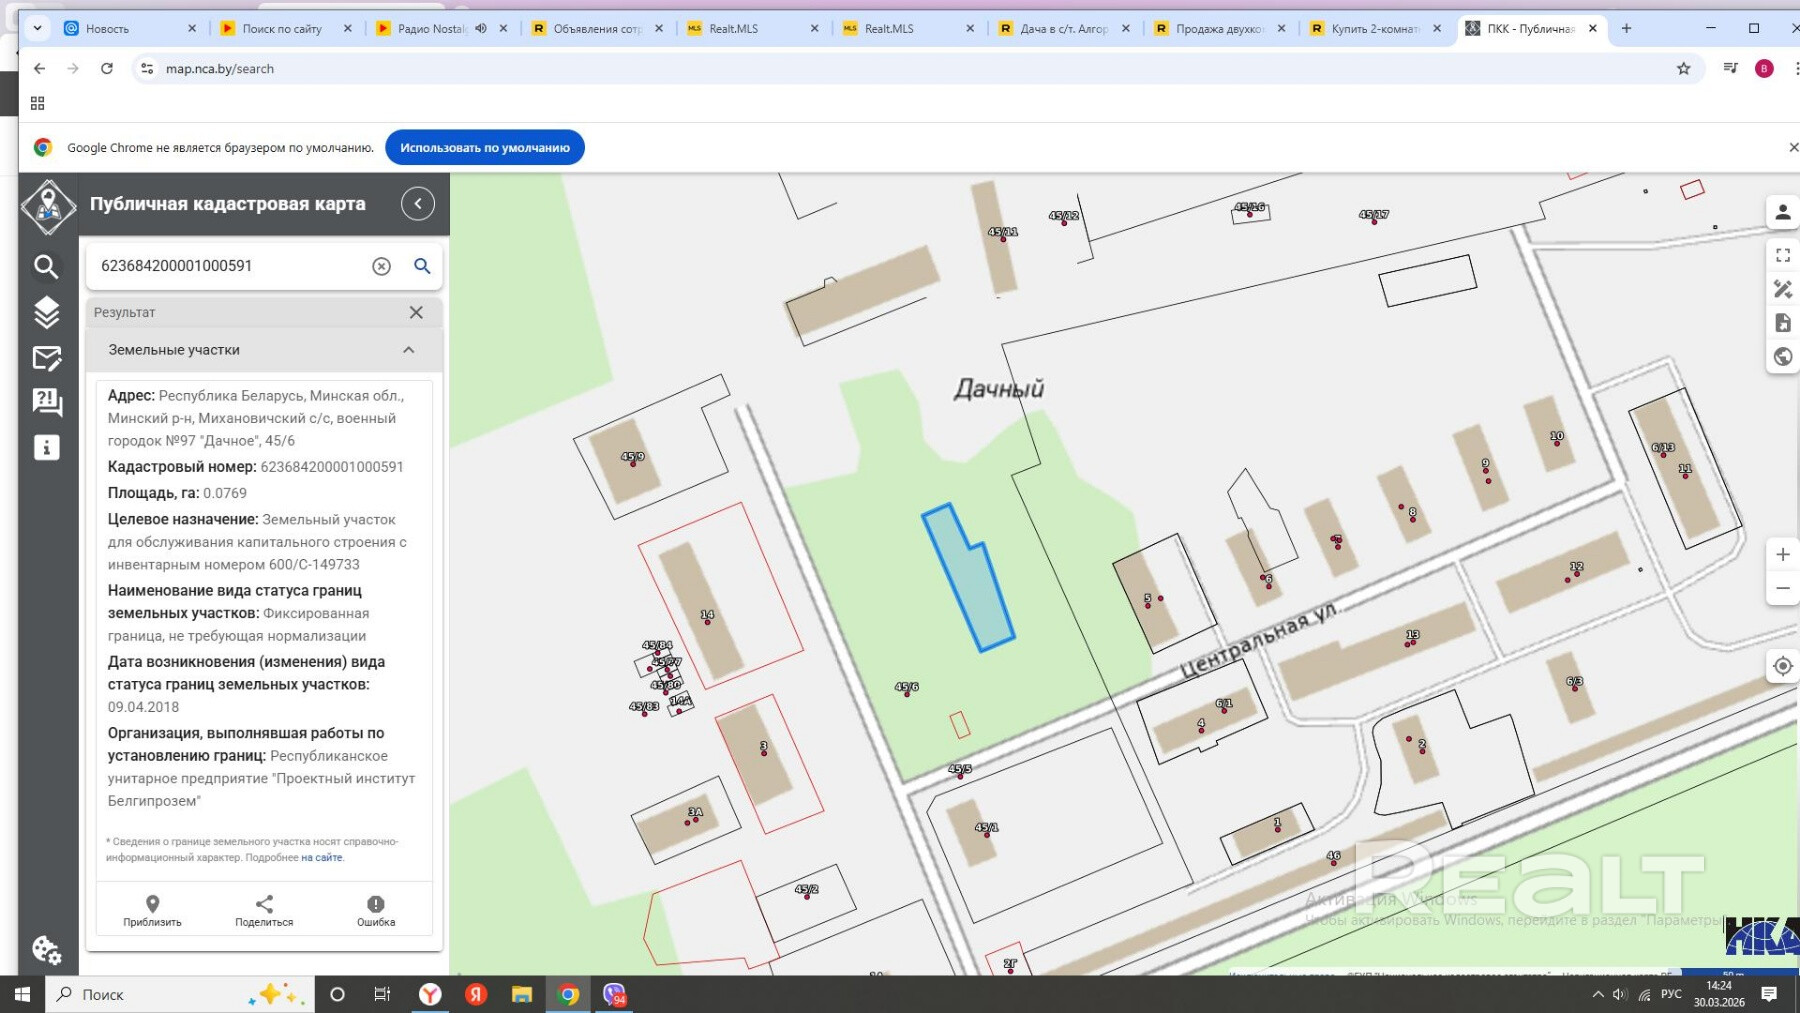1800x1013 pixels.
Task: Toggle fullscreen map view
Action: pyautogui.click(x=1782, y=255)
